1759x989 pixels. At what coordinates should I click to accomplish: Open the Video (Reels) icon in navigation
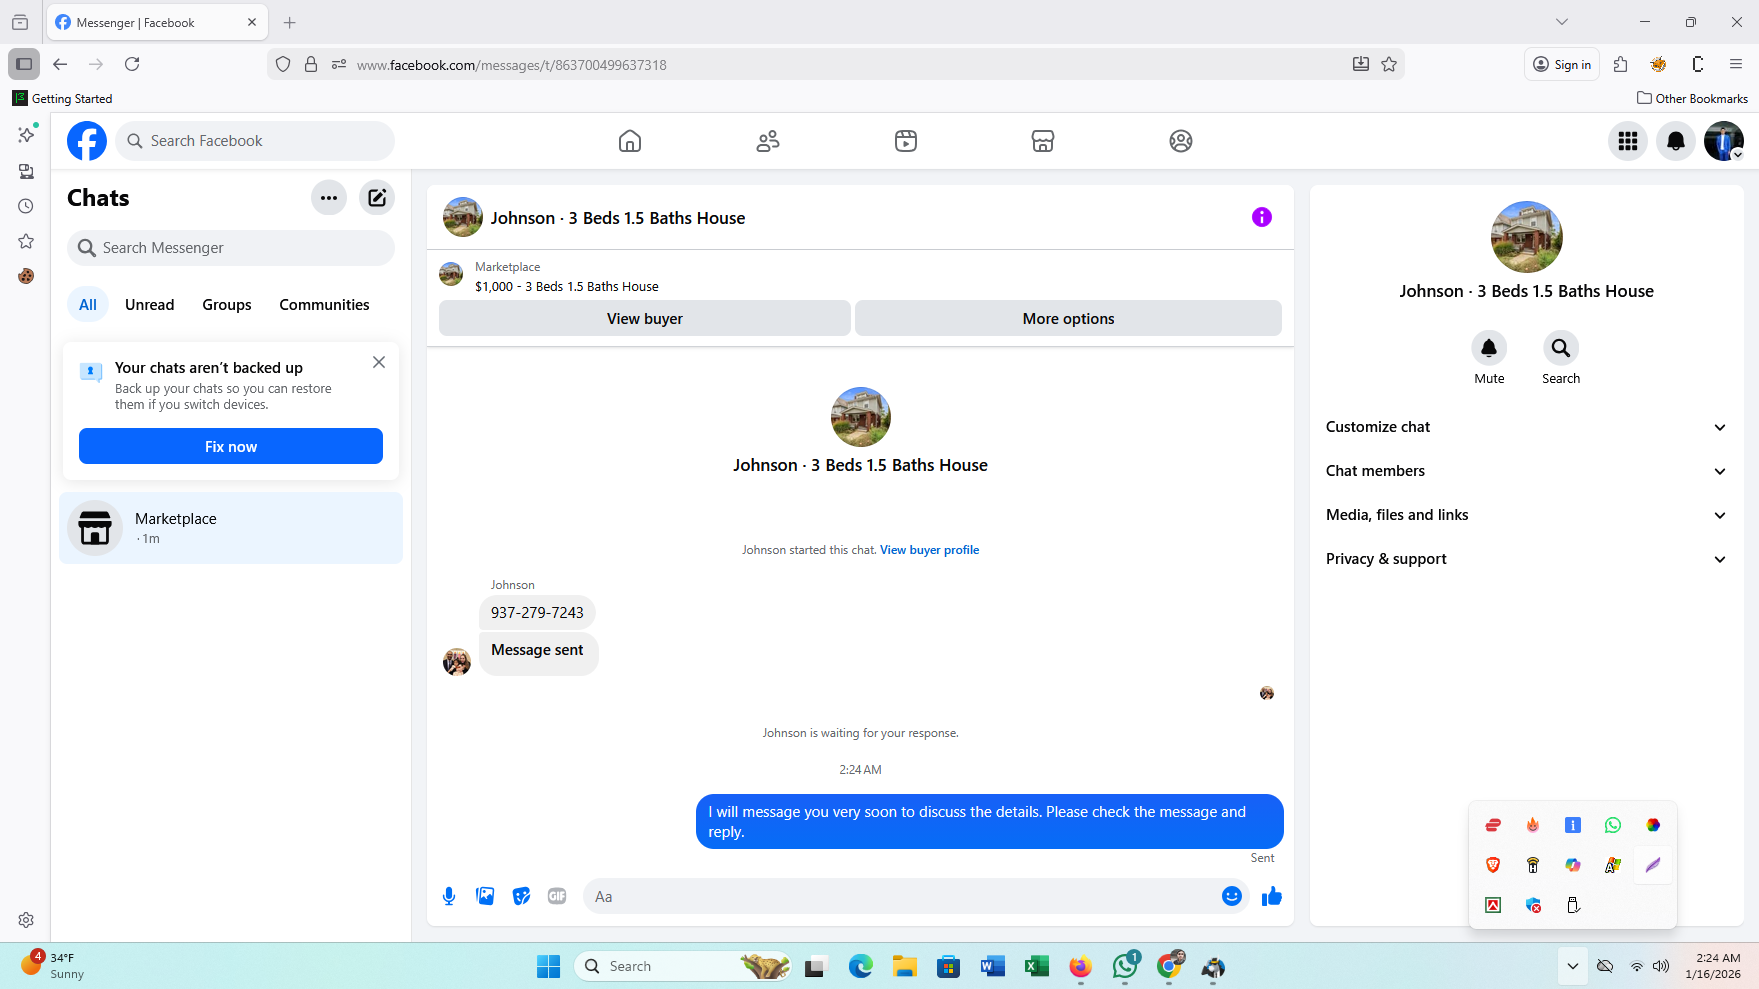click(906, 141)
